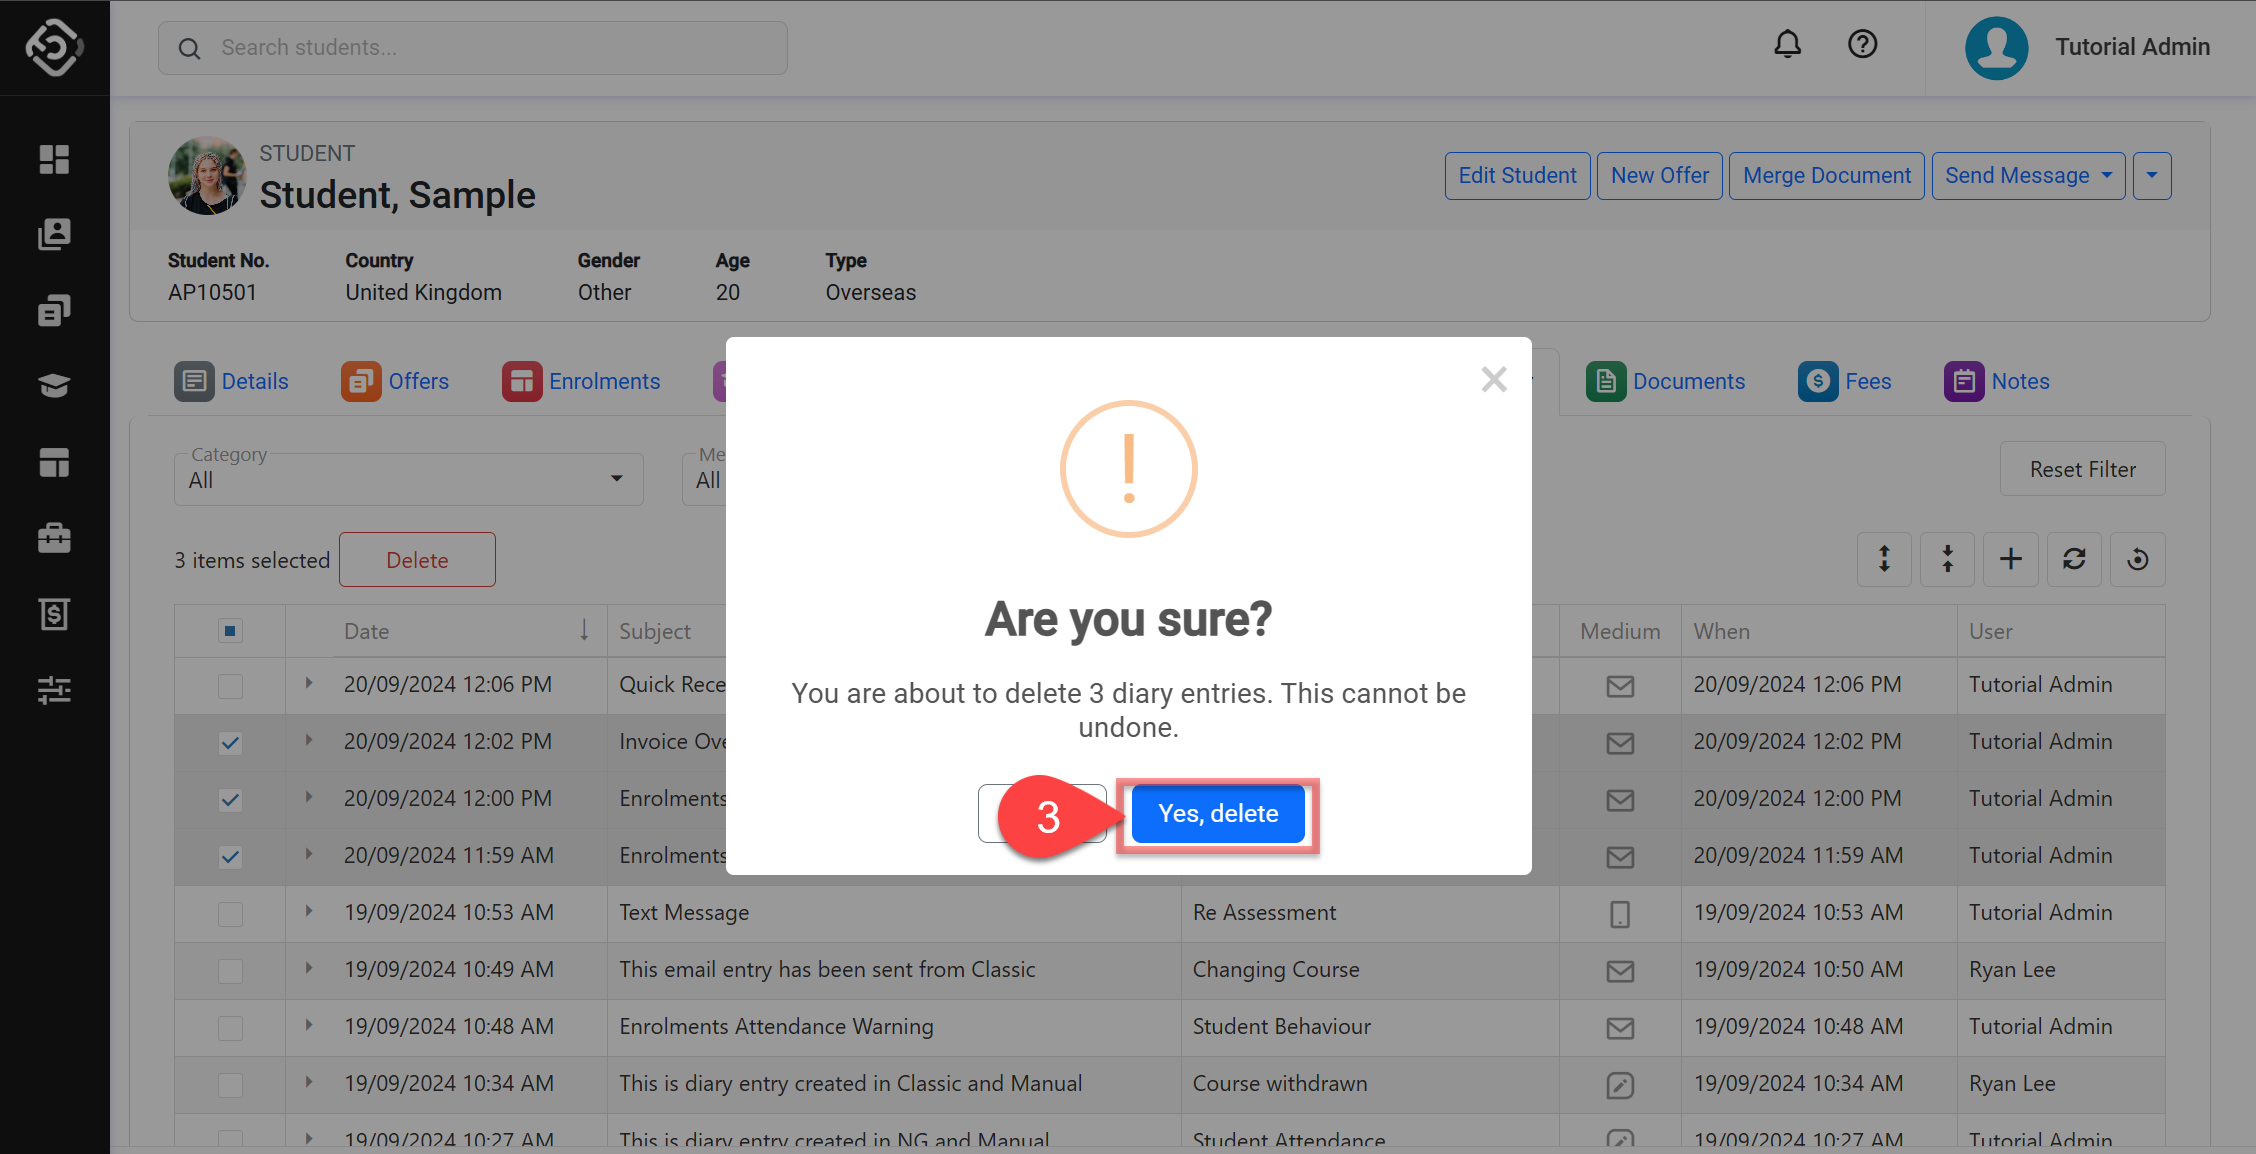The height and width of the screenshot is (1154, 2256).
Task: Expand the 19/09/2024 10:34 AM row
Action: point(309,1082)
